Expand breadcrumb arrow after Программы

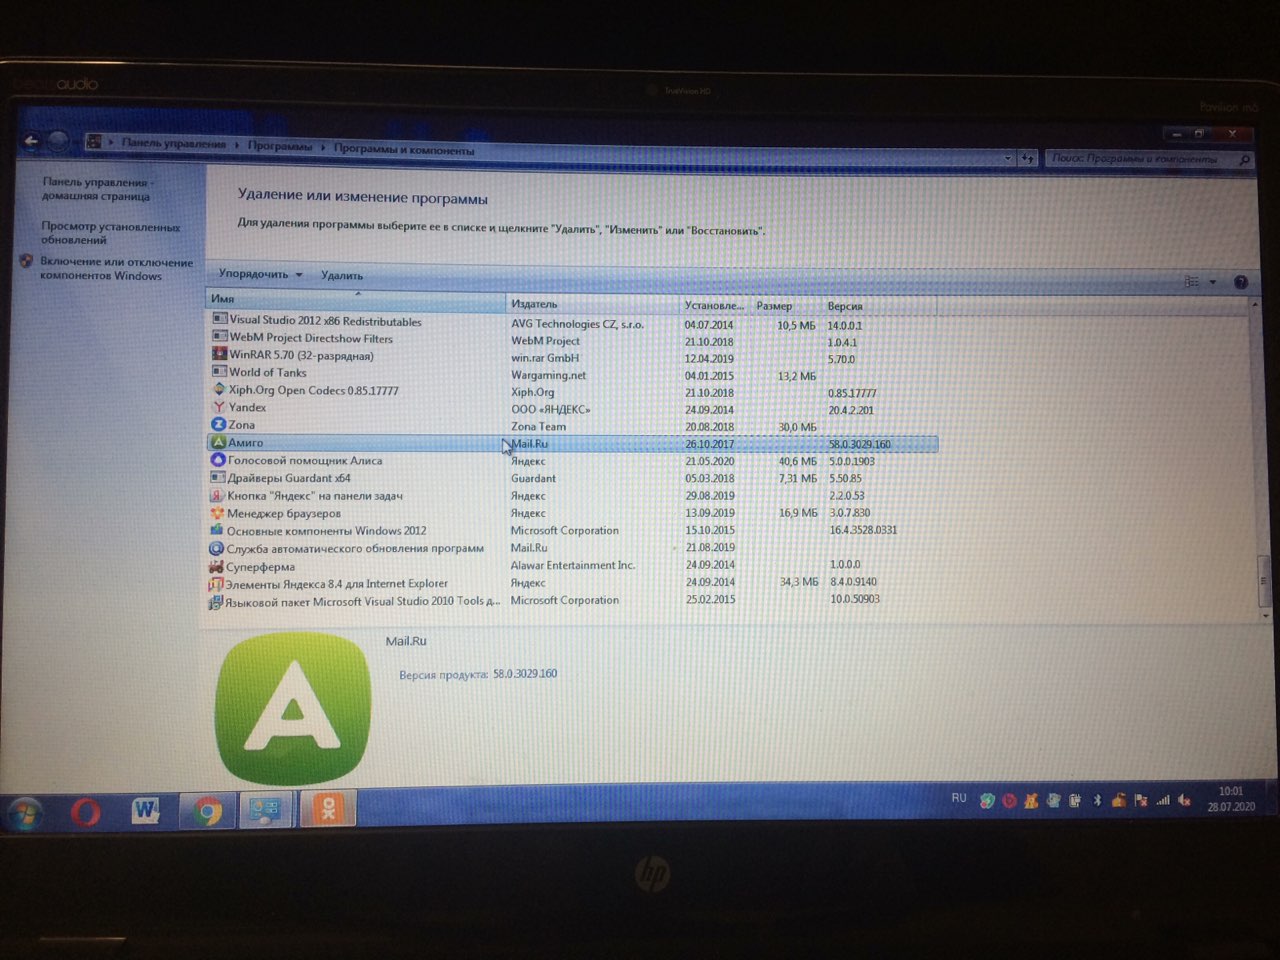tap(323, 147)
